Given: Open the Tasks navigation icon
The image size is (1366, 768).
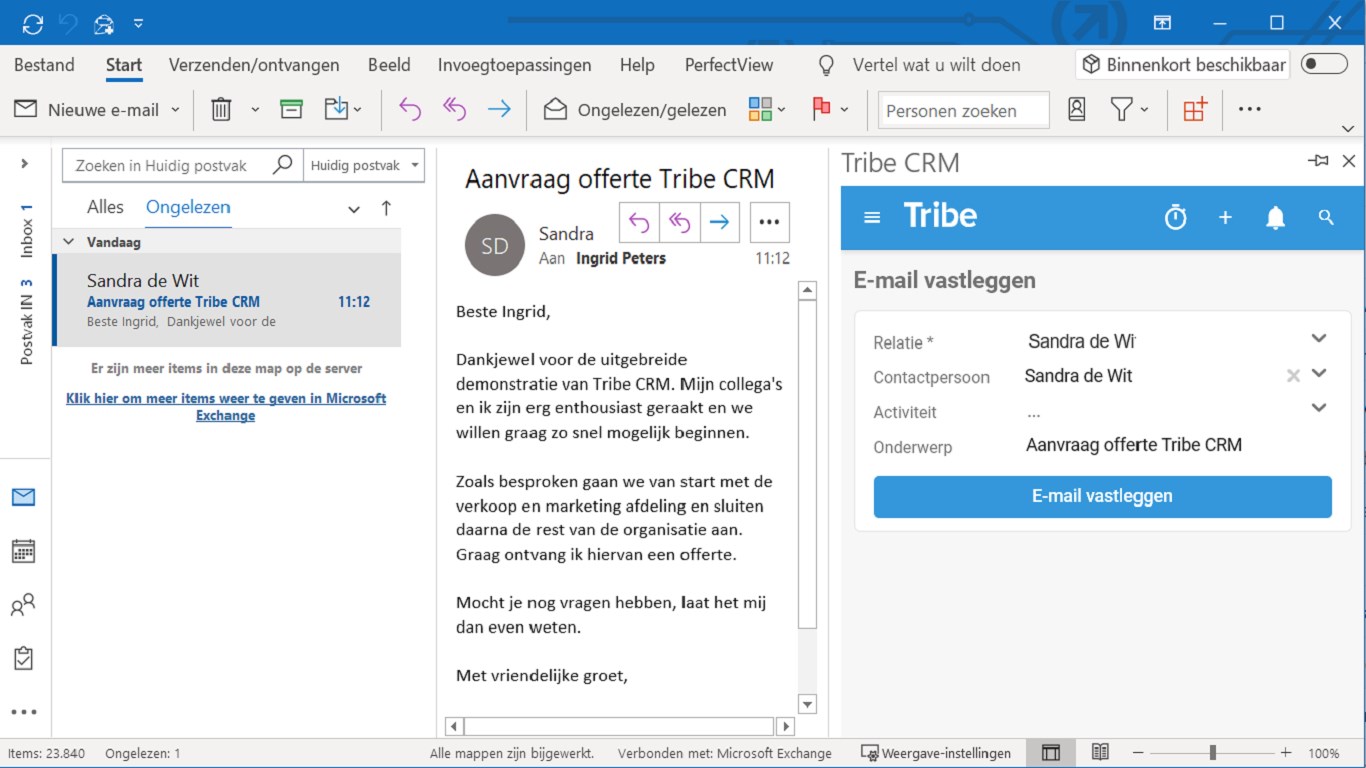Looking at the screenshot, I should [24, 658].
